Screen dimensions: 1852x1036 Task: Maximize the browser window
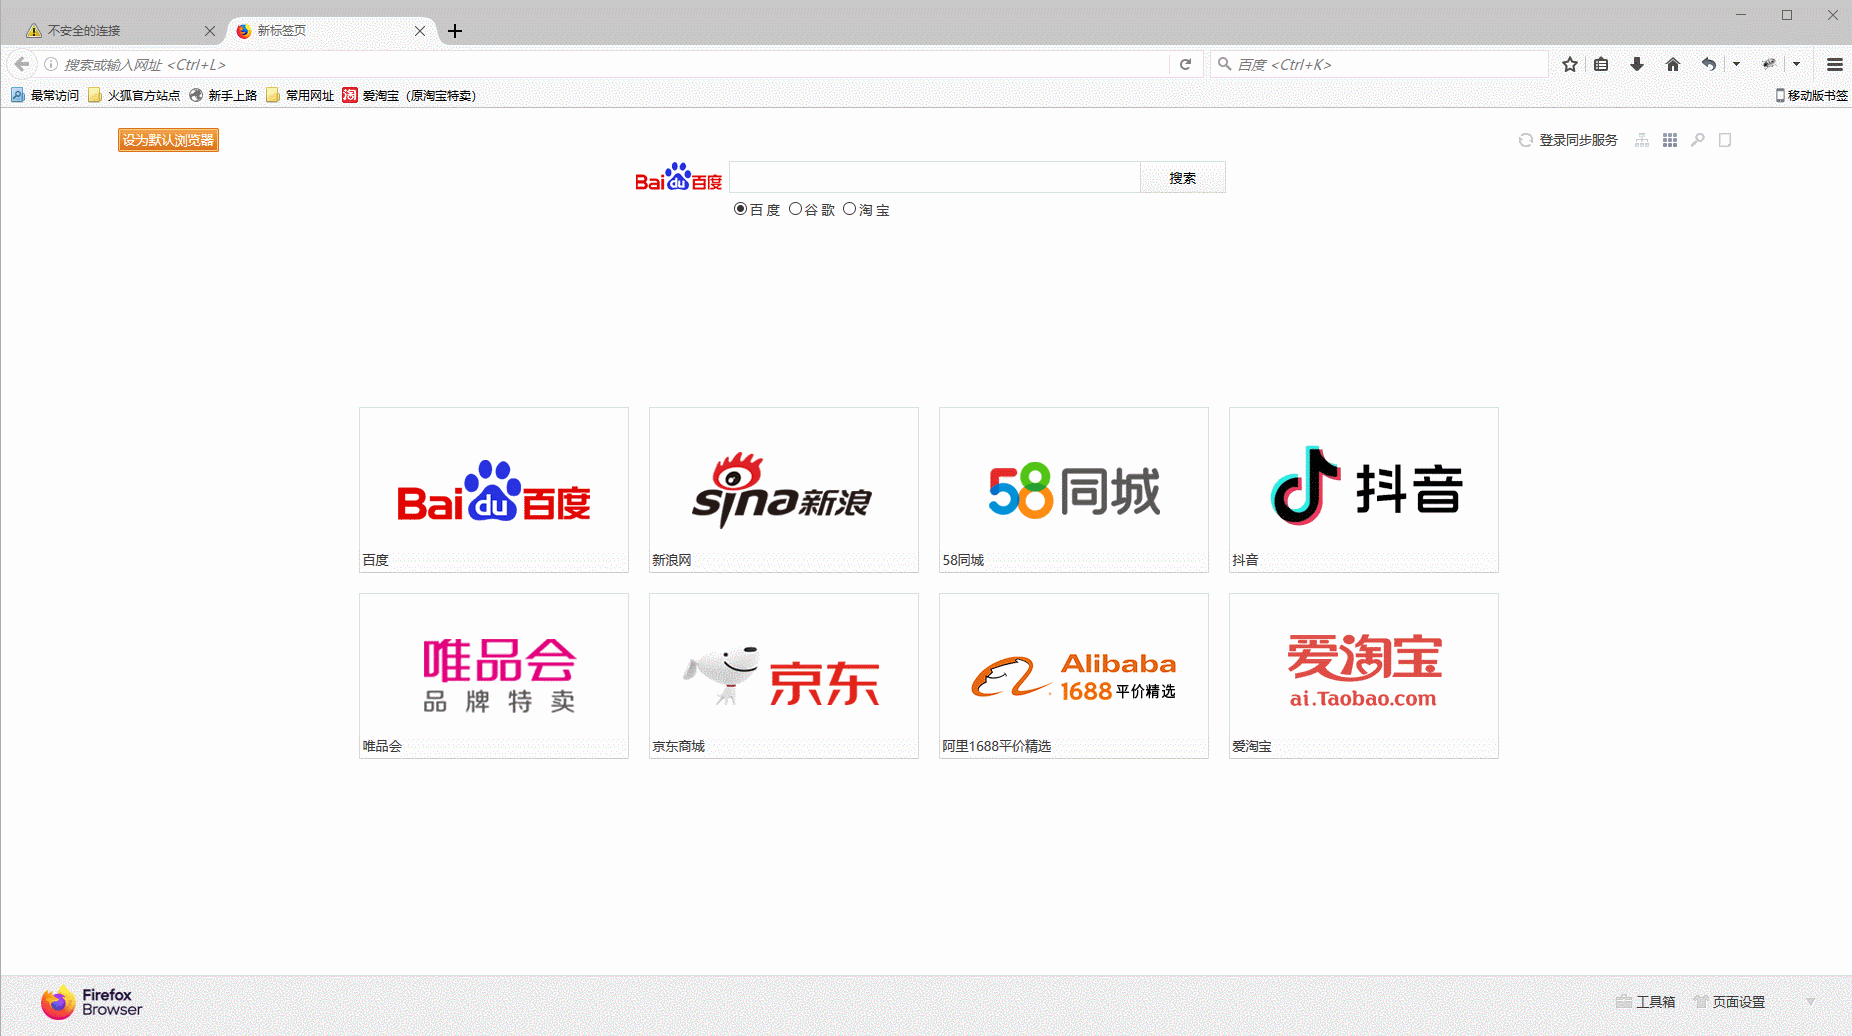tap(1787, 15)
